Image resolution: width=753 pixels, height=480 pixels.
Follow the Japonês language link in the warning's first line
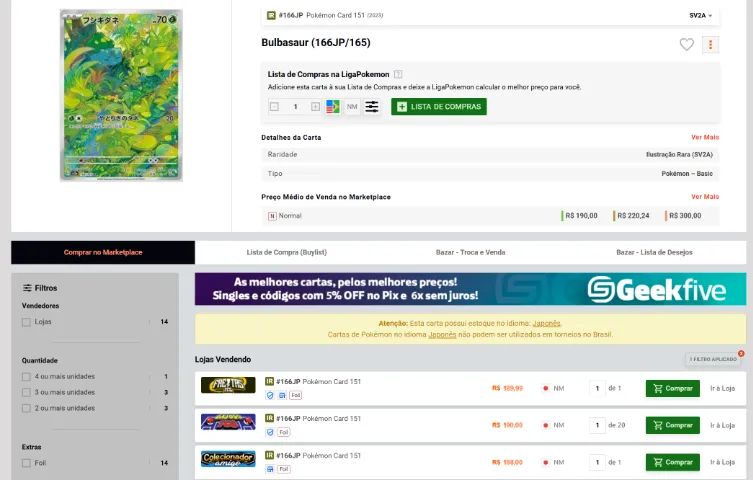547,324
